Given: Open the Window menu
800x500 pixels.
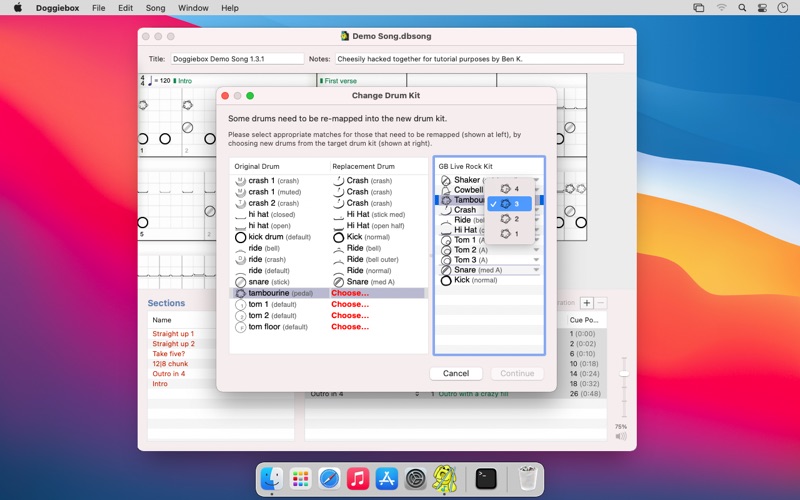Looking at the screenshot, I should coord(193,8).
